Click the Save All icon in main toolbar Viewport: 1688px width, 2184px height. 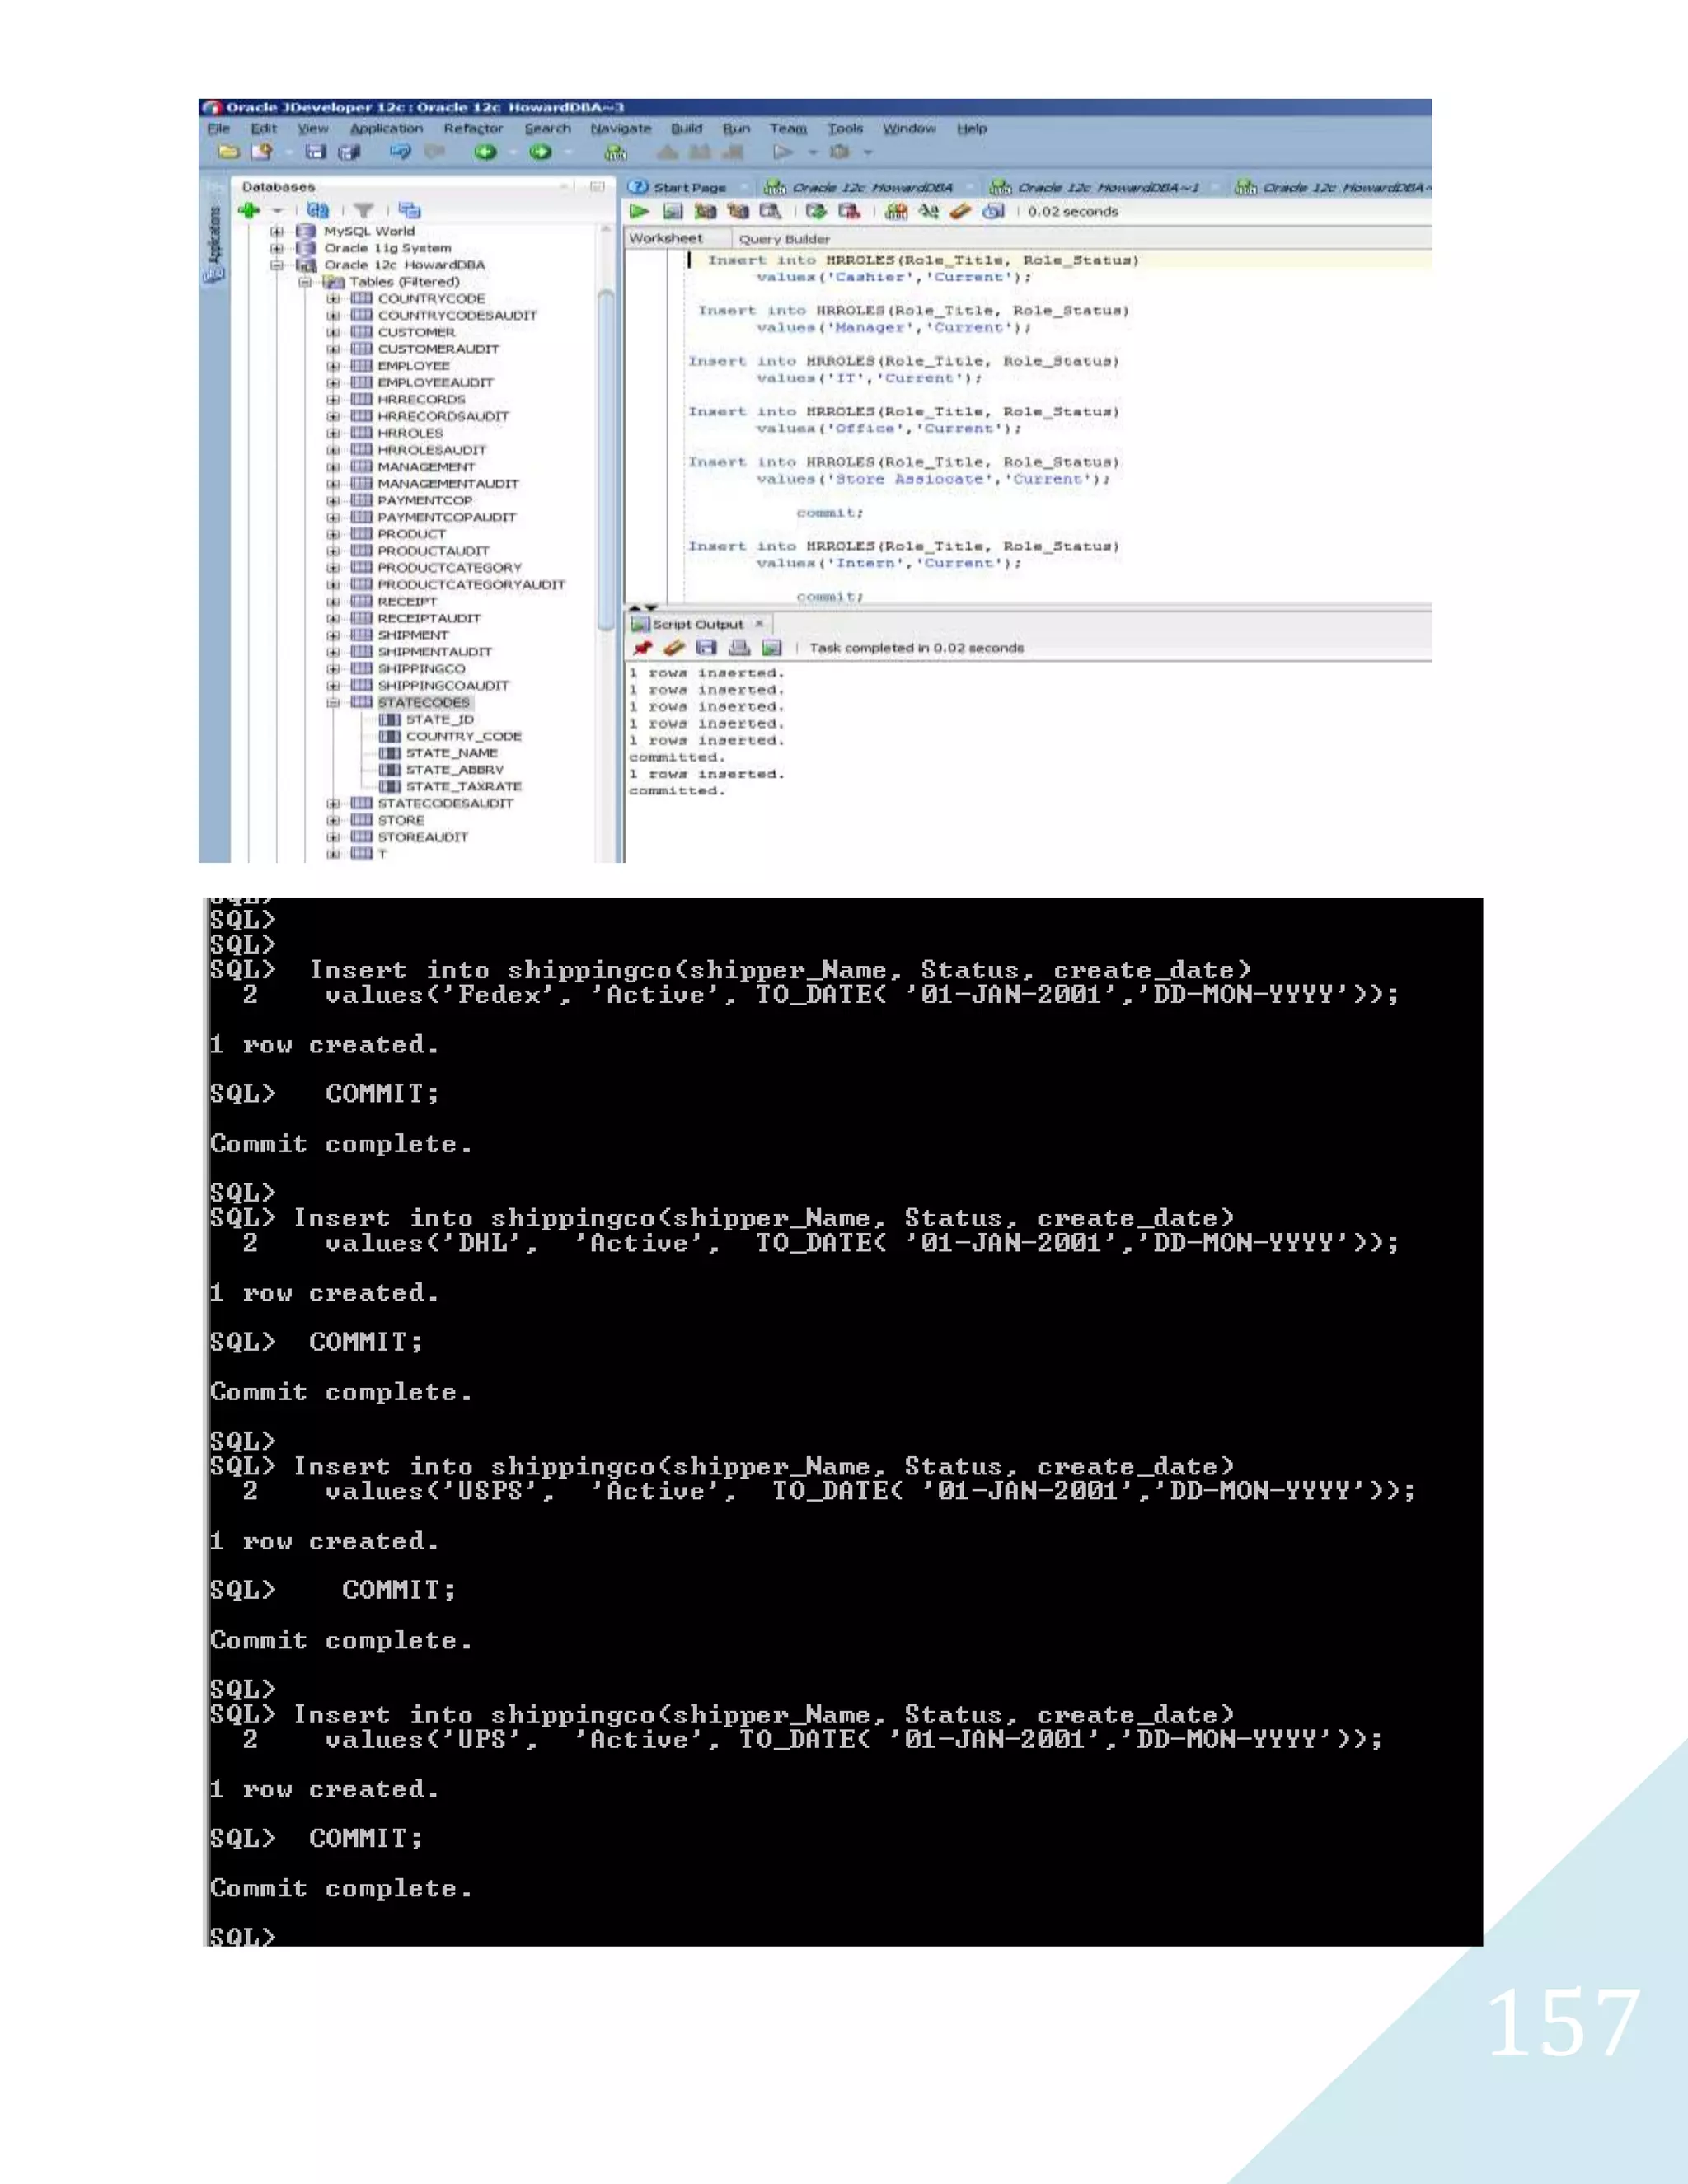(x=349, y=152)
